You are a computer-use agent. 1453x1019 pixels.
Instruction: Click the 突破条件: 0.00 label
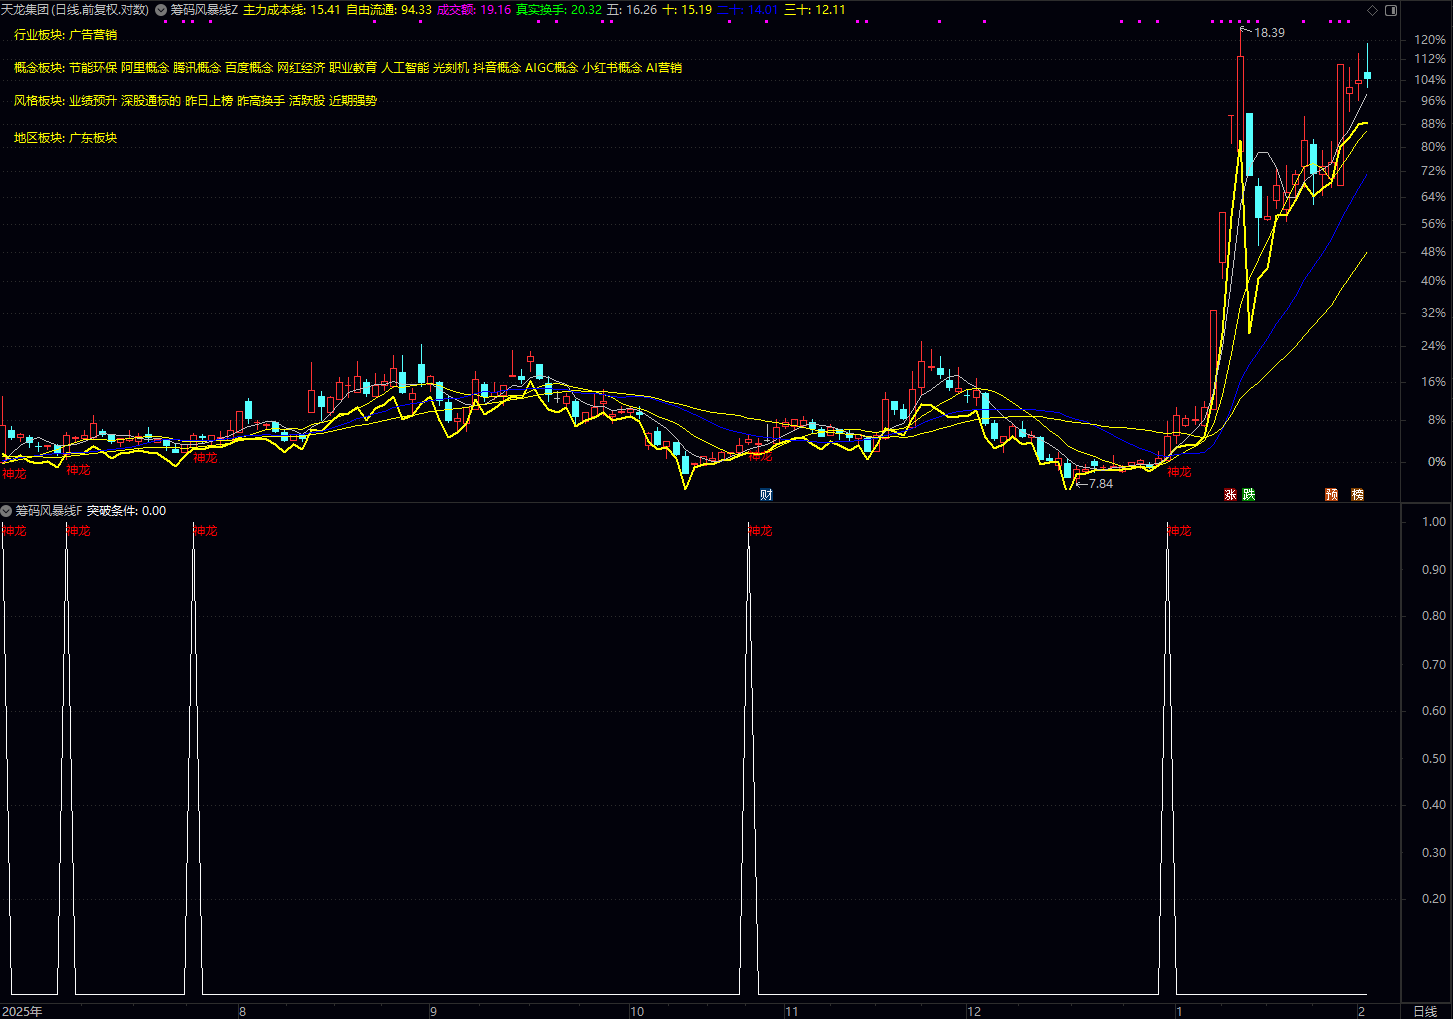click(x=126, y=511)
